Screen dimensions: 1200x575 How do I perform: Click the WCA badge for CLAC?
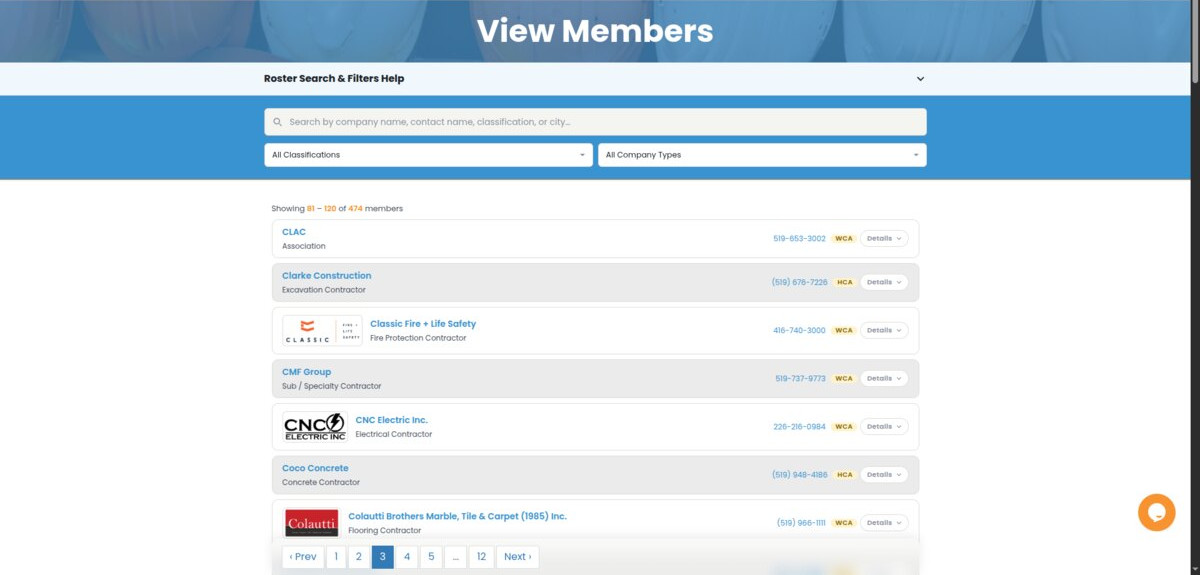(843, 239)
